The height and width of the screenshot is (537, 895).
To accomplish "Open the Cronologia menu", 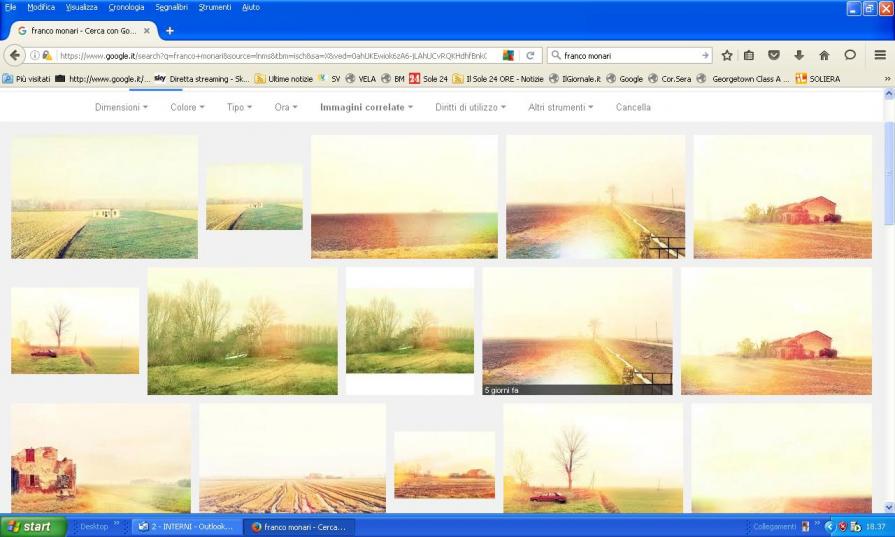I will tap(126, 7).
